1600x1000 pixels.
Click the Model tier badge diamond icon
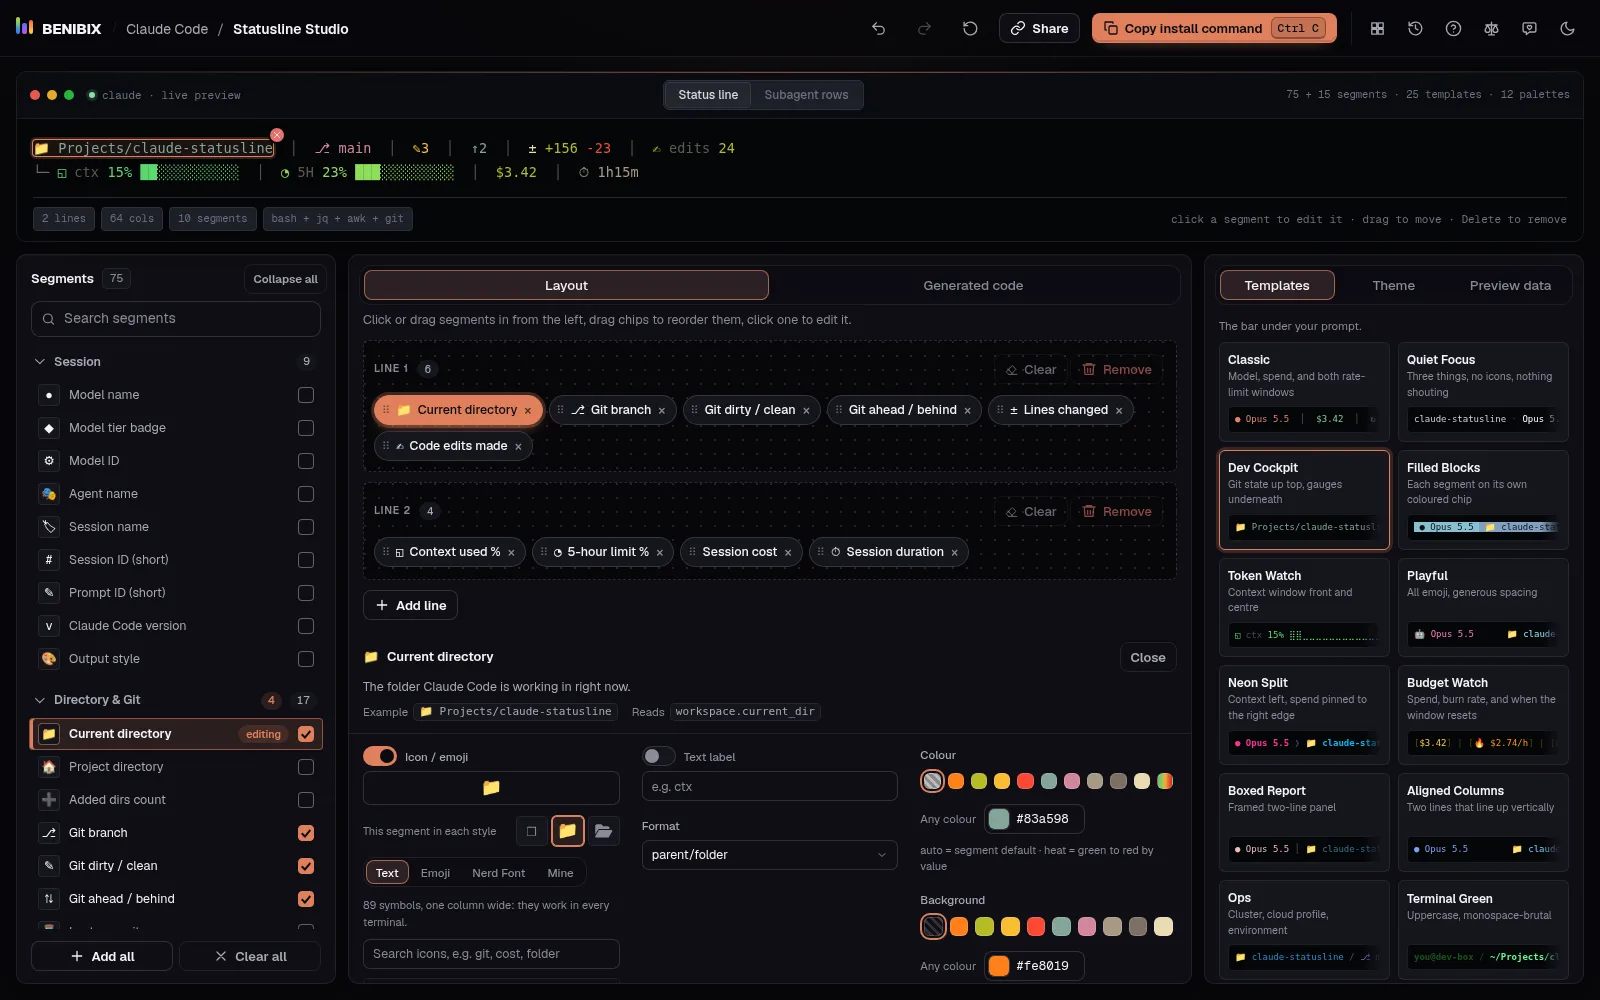[49, 428]
